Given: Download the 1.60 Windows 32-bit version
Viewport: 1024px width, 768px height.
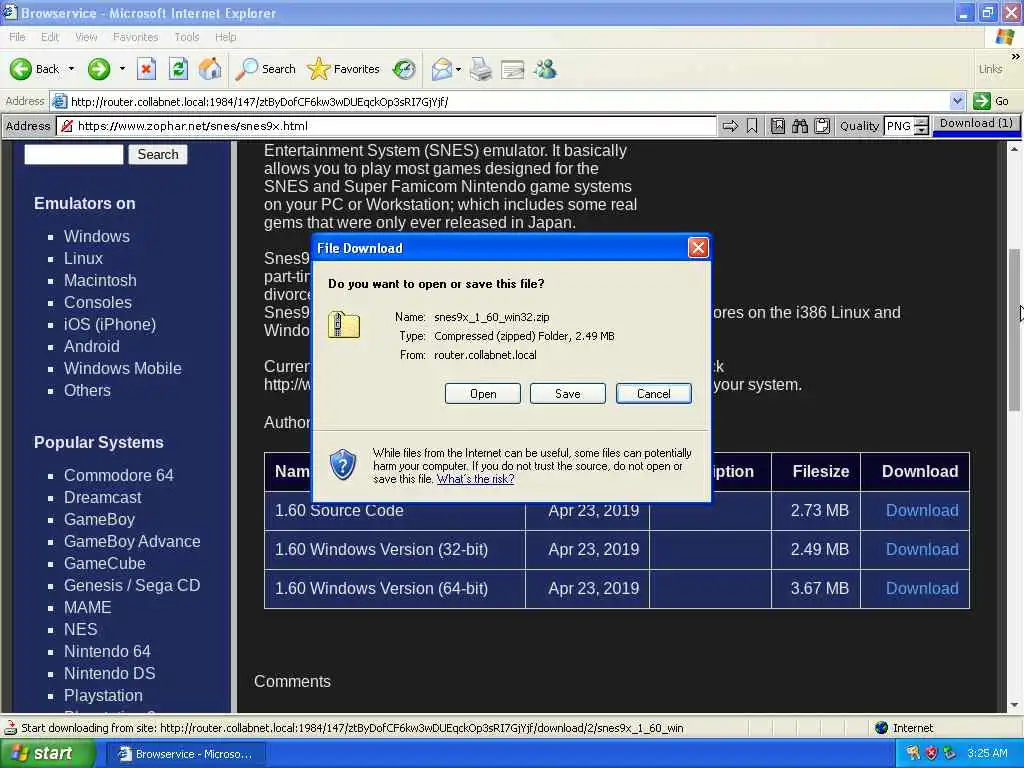Looking at the screenshot, I should (x=921, y=550).
